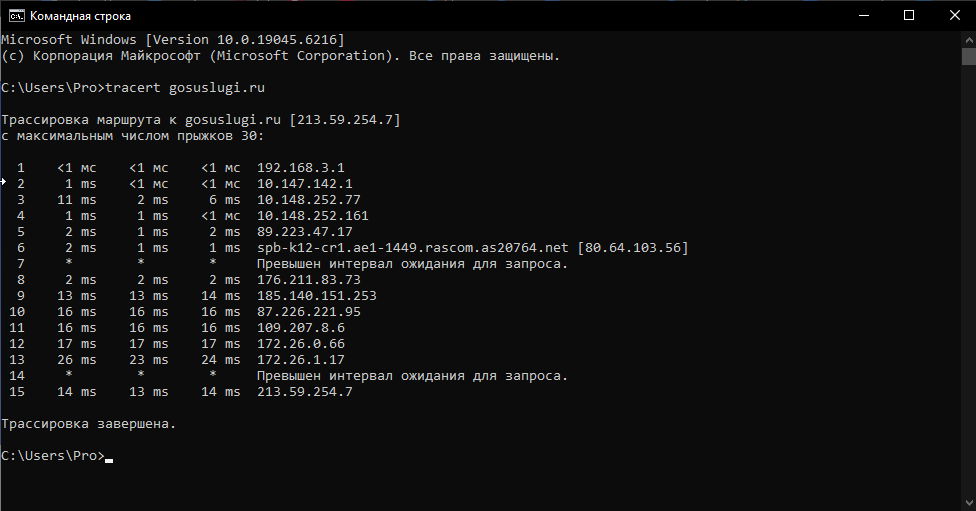Click the scrollbar up arrow
Screen dimensions: 976x511
pyautogui.click(x=969, y=39)
